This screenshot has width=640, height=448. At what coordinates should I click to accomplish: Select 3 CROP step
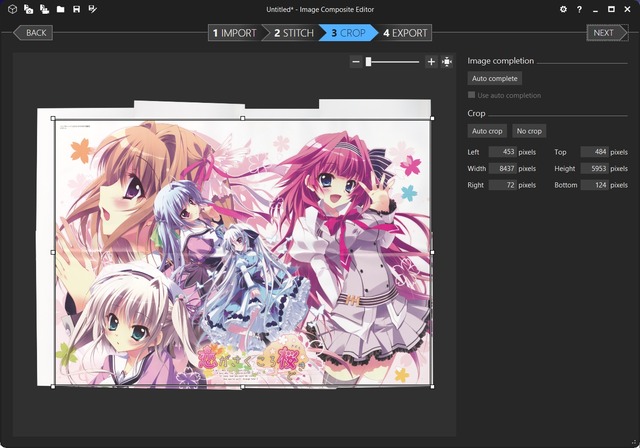tap(348, 33)
